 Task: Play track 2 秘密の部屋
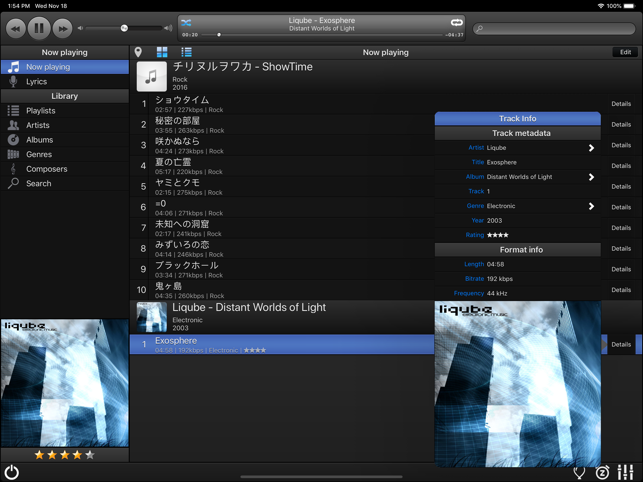(283, 124)
